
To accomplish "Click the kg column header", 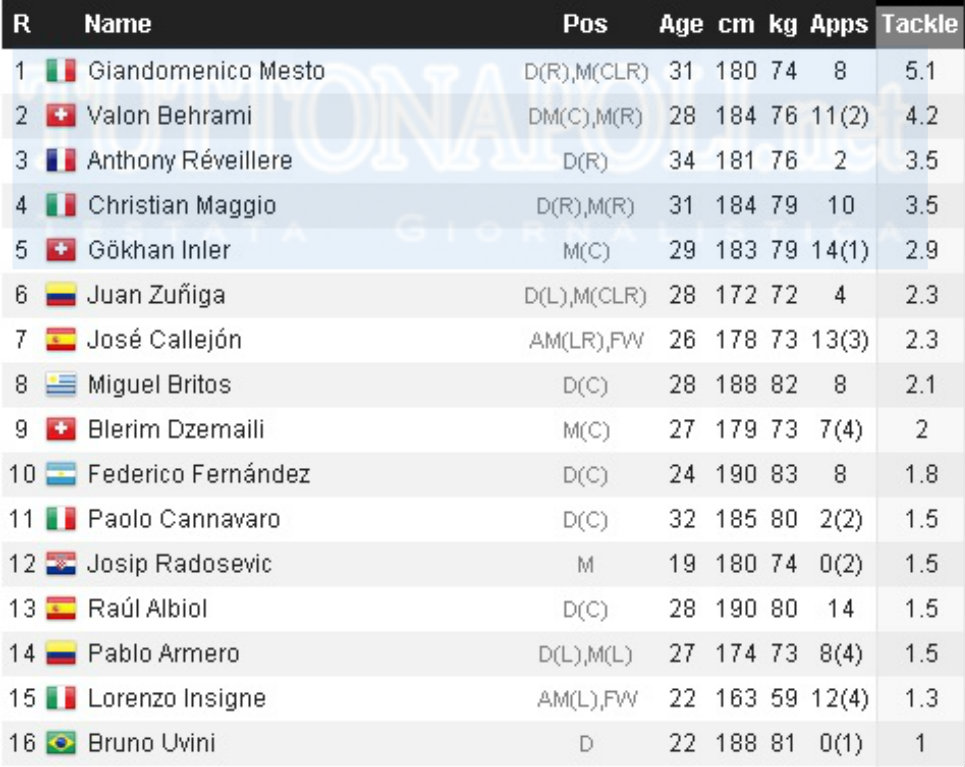I will [782, 25].
